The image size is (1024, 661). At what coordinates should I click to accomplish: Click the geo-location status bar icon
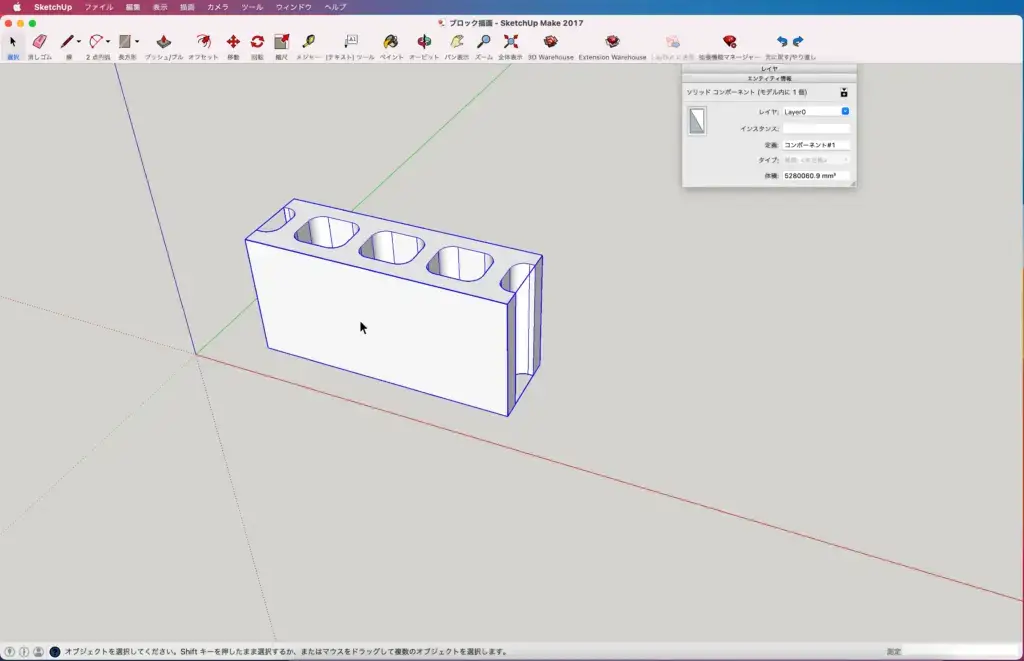(x=9, y=651)
